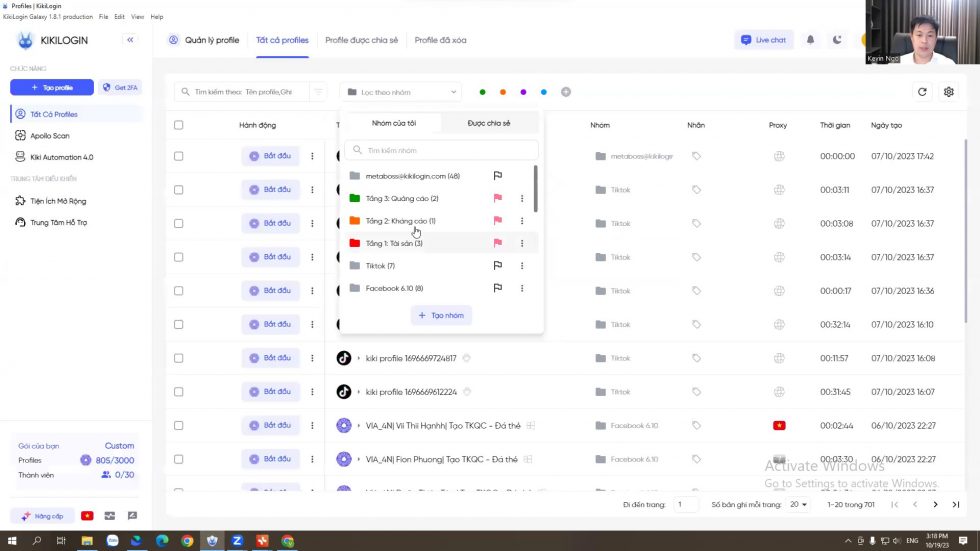The width and height of the screenshot is (980, 551).
Task: Click the Tạo nhóm button
Action: [x=441, y=315]
